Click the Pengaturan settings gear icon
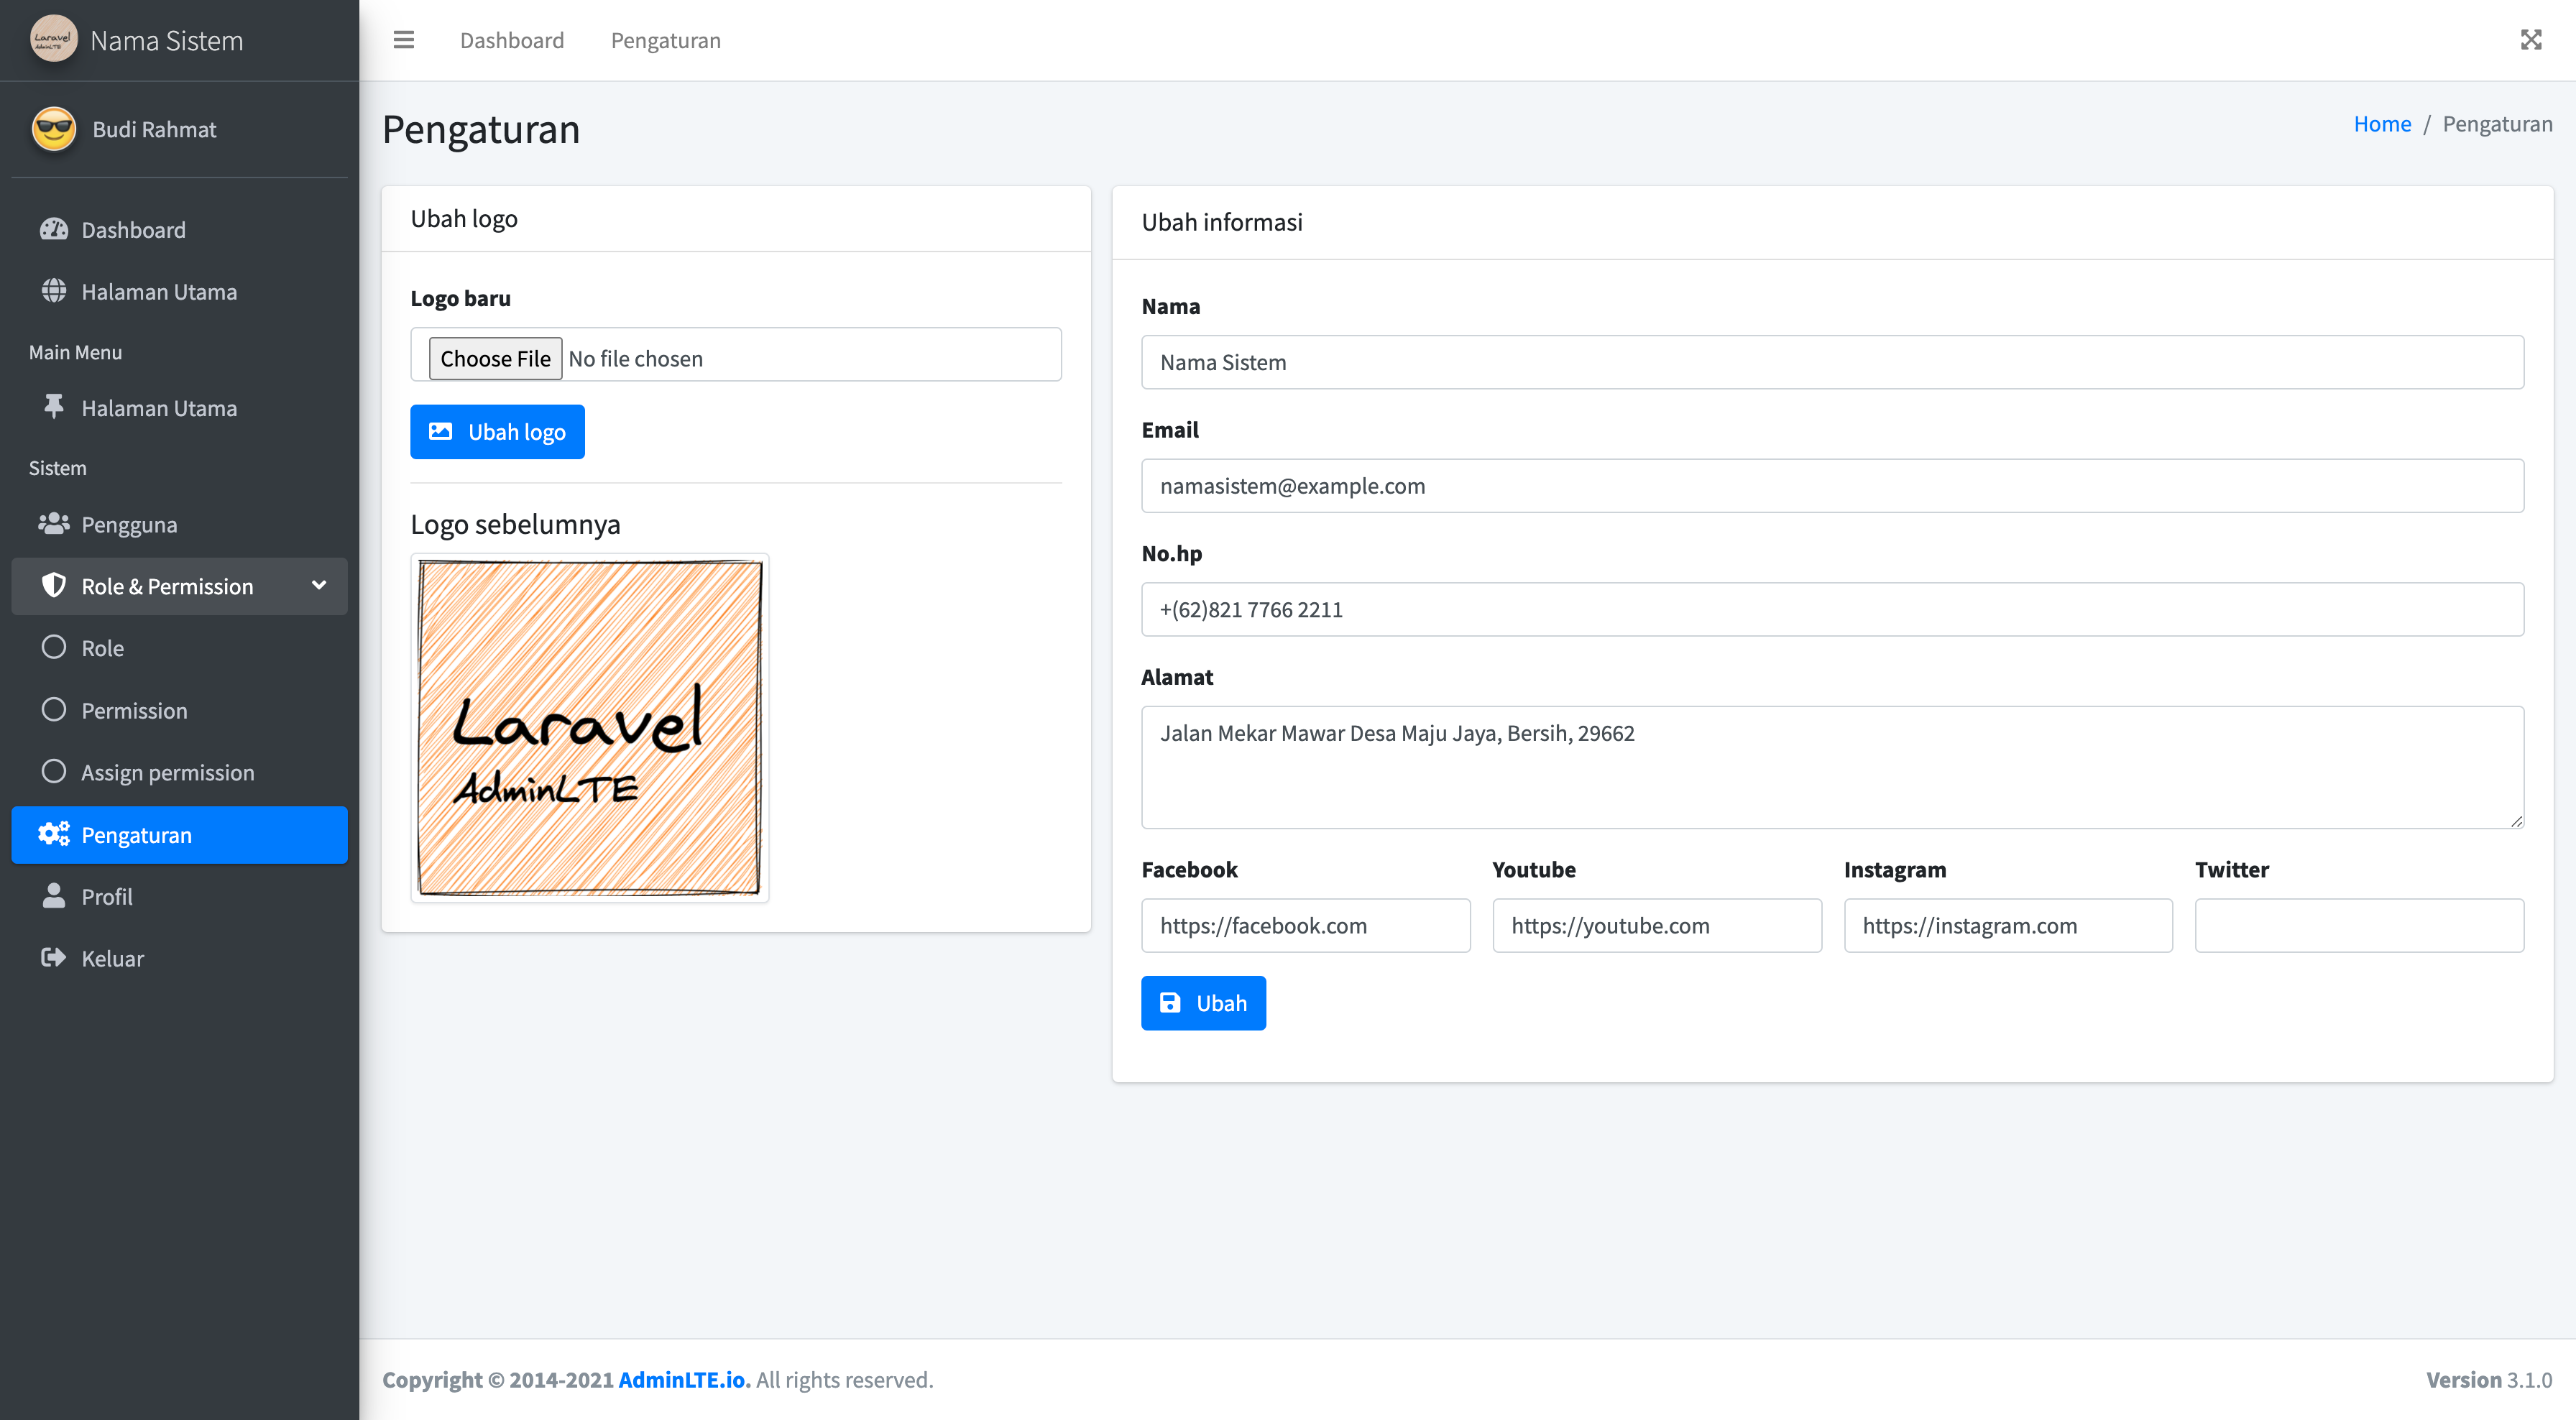 (x=52, y=834)
